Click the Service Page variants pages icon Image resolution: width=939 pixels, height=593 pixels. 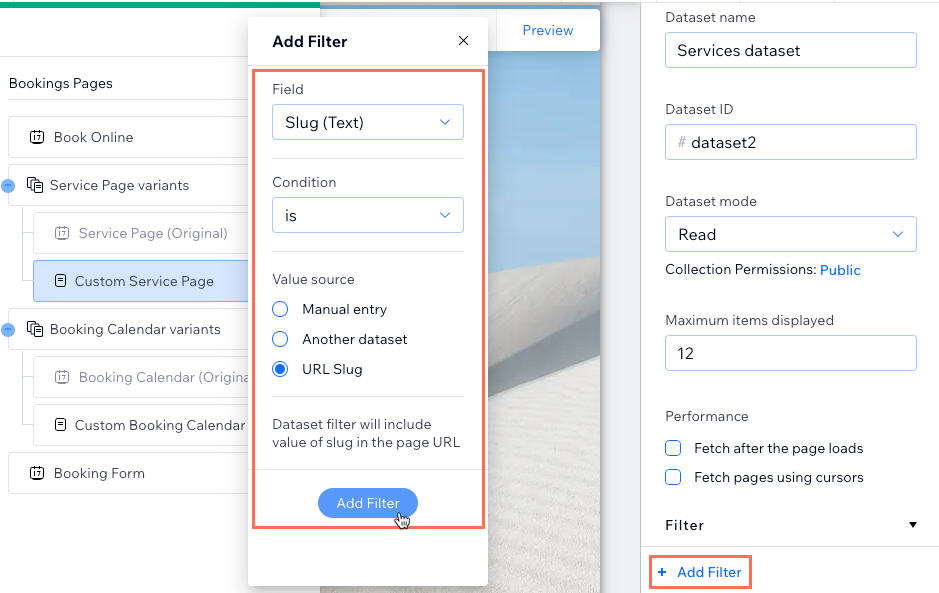(x=35, y=185)
